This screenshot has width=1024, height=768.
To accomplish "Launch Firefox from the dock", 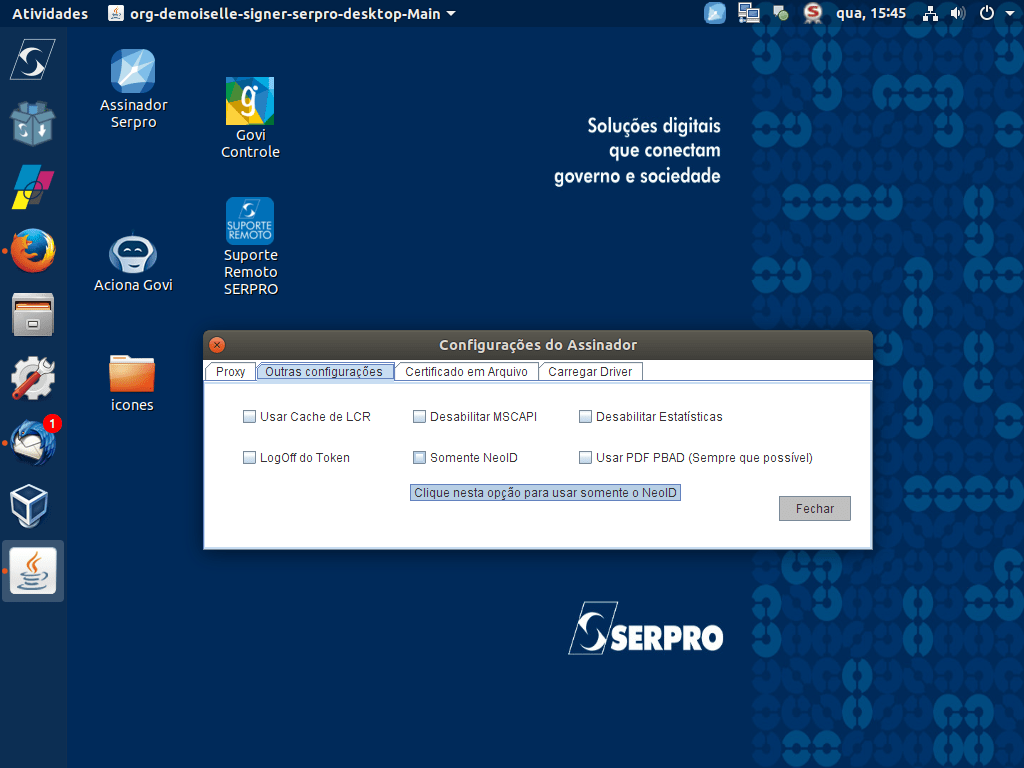I will pos(33,251).
